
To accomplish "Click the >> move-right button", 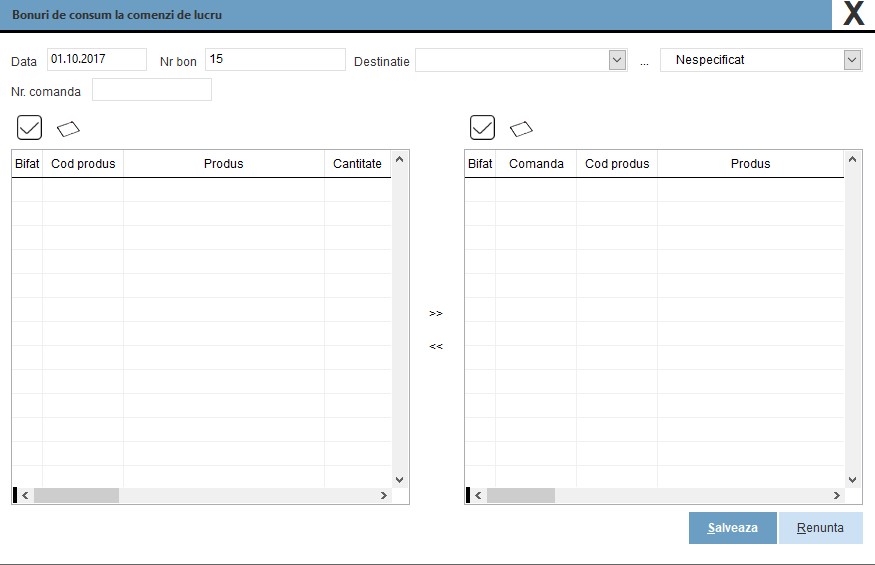I will tap(436, 313).
